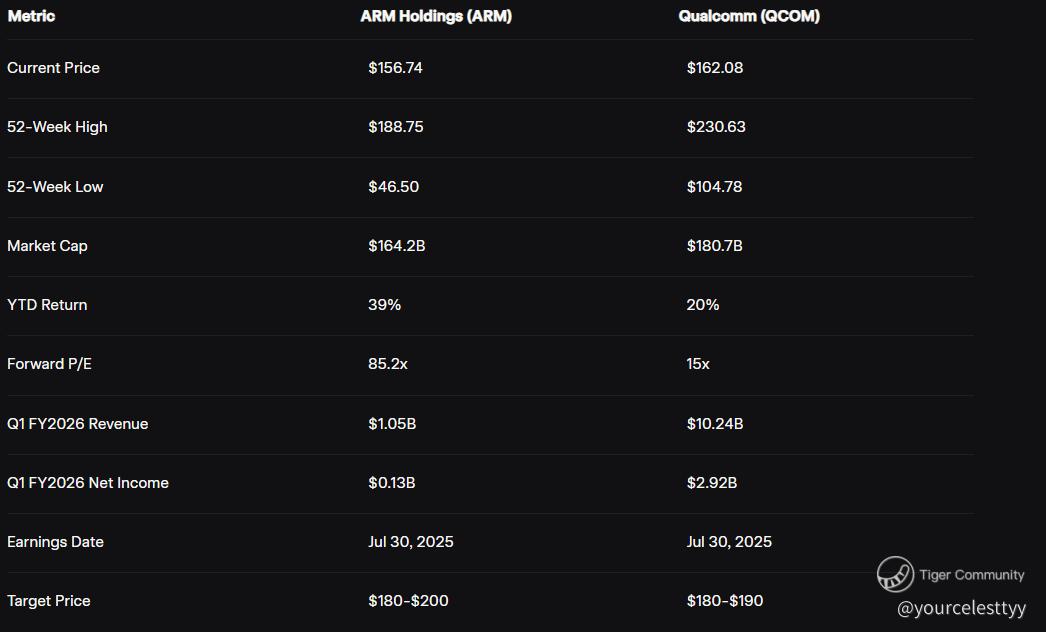Click Qualcomm's target price $180-$190
Image resolution: width=1046 pixels, height=632 pixels.
(725, 601)
